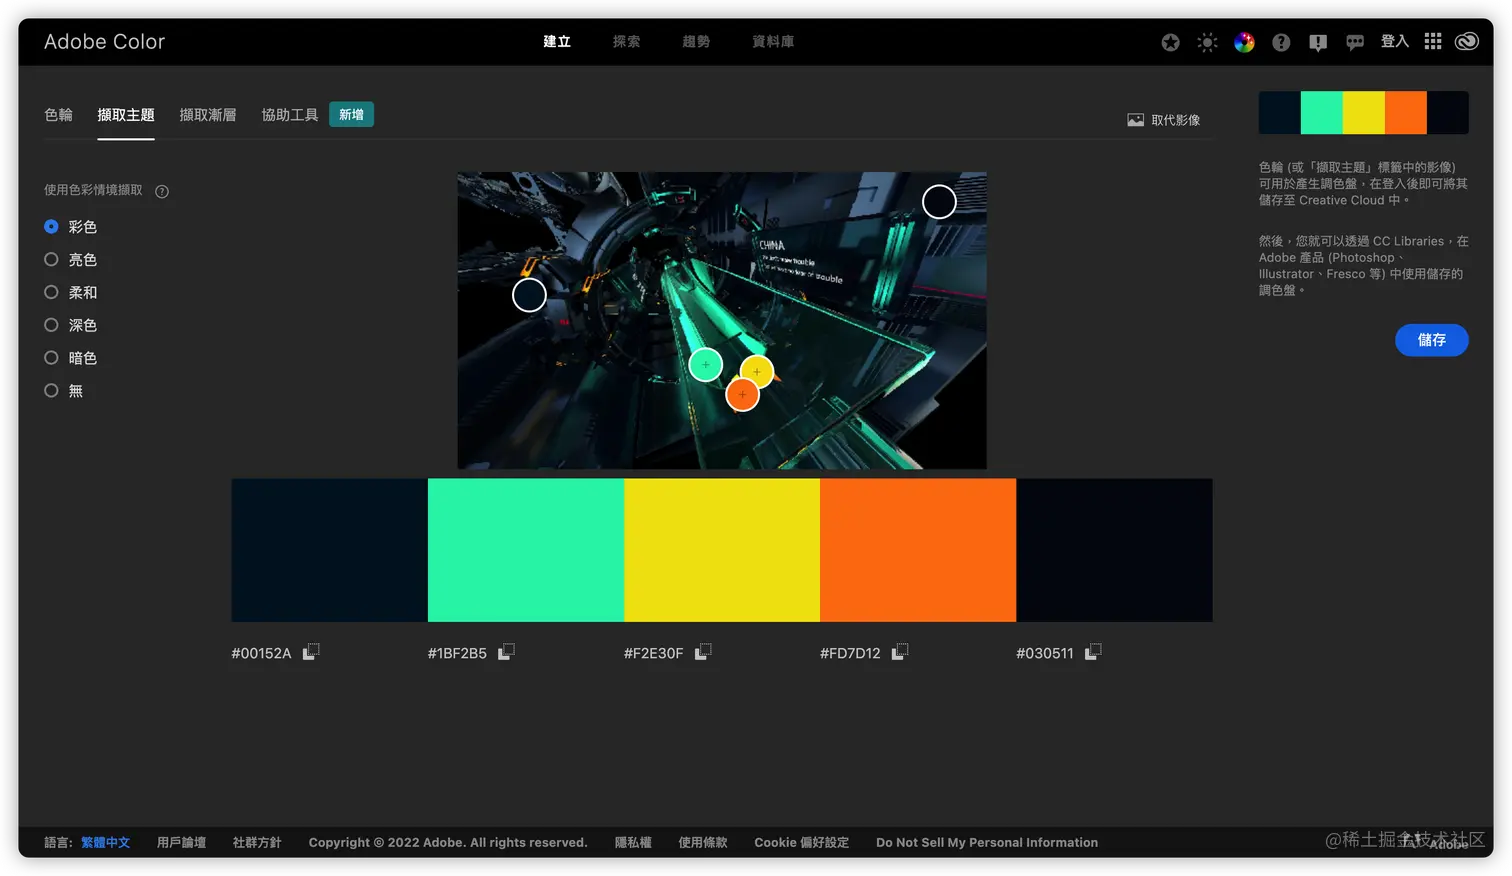
Task: Select the 亮色 radio button
Action: coord(51,260)
